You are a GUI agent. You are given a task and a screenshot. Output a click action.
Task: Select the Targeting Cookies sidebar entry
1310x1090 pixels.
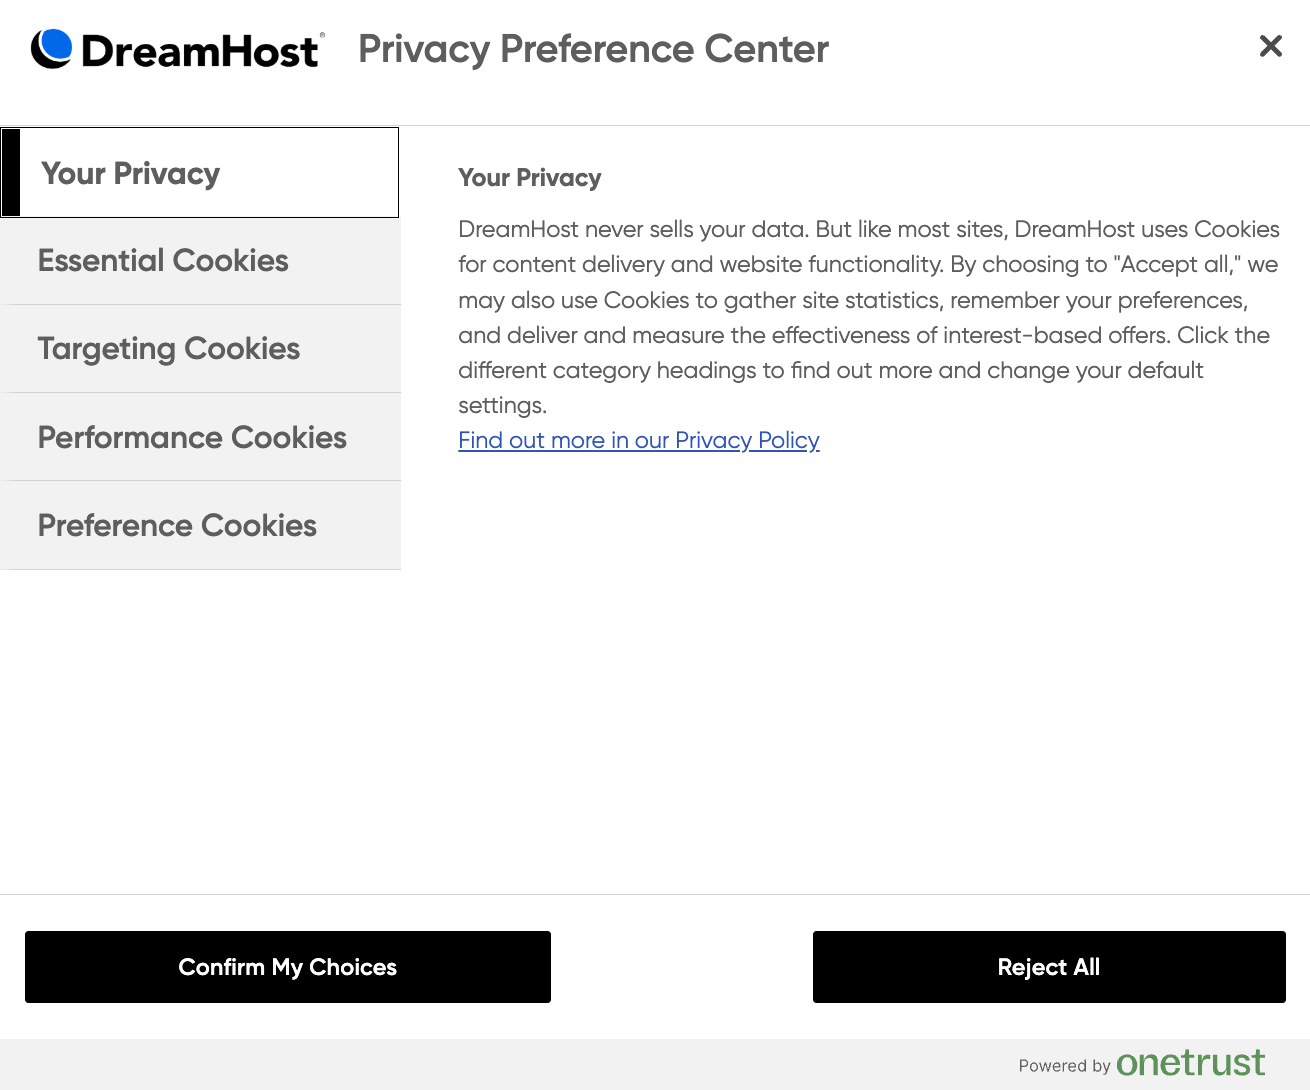pyautogui.click(x=168, y=348)
